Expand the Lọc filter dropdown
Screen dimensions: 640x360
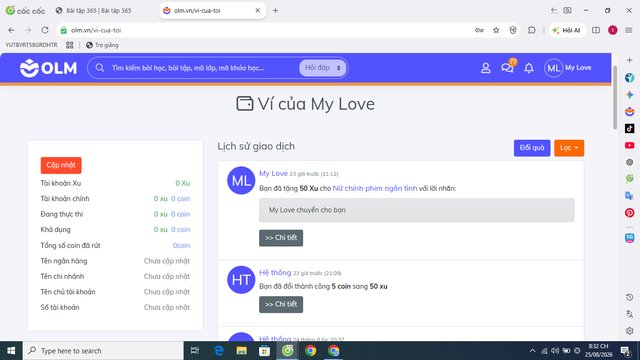(x=569, y=148)
